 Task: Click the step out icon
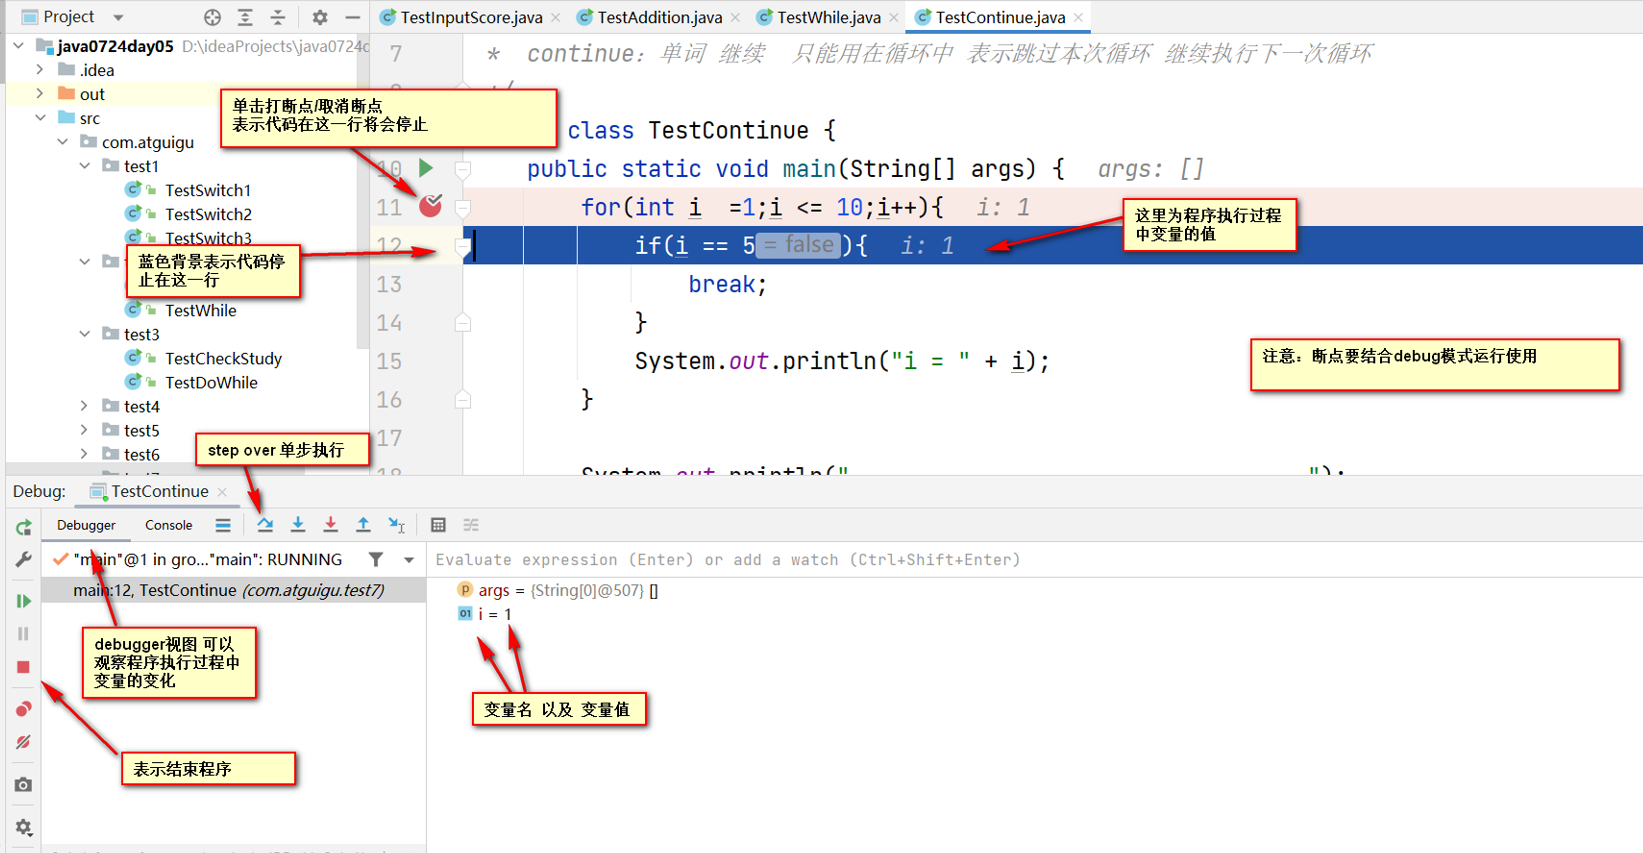pyautogui.click(x=363, y=525)
